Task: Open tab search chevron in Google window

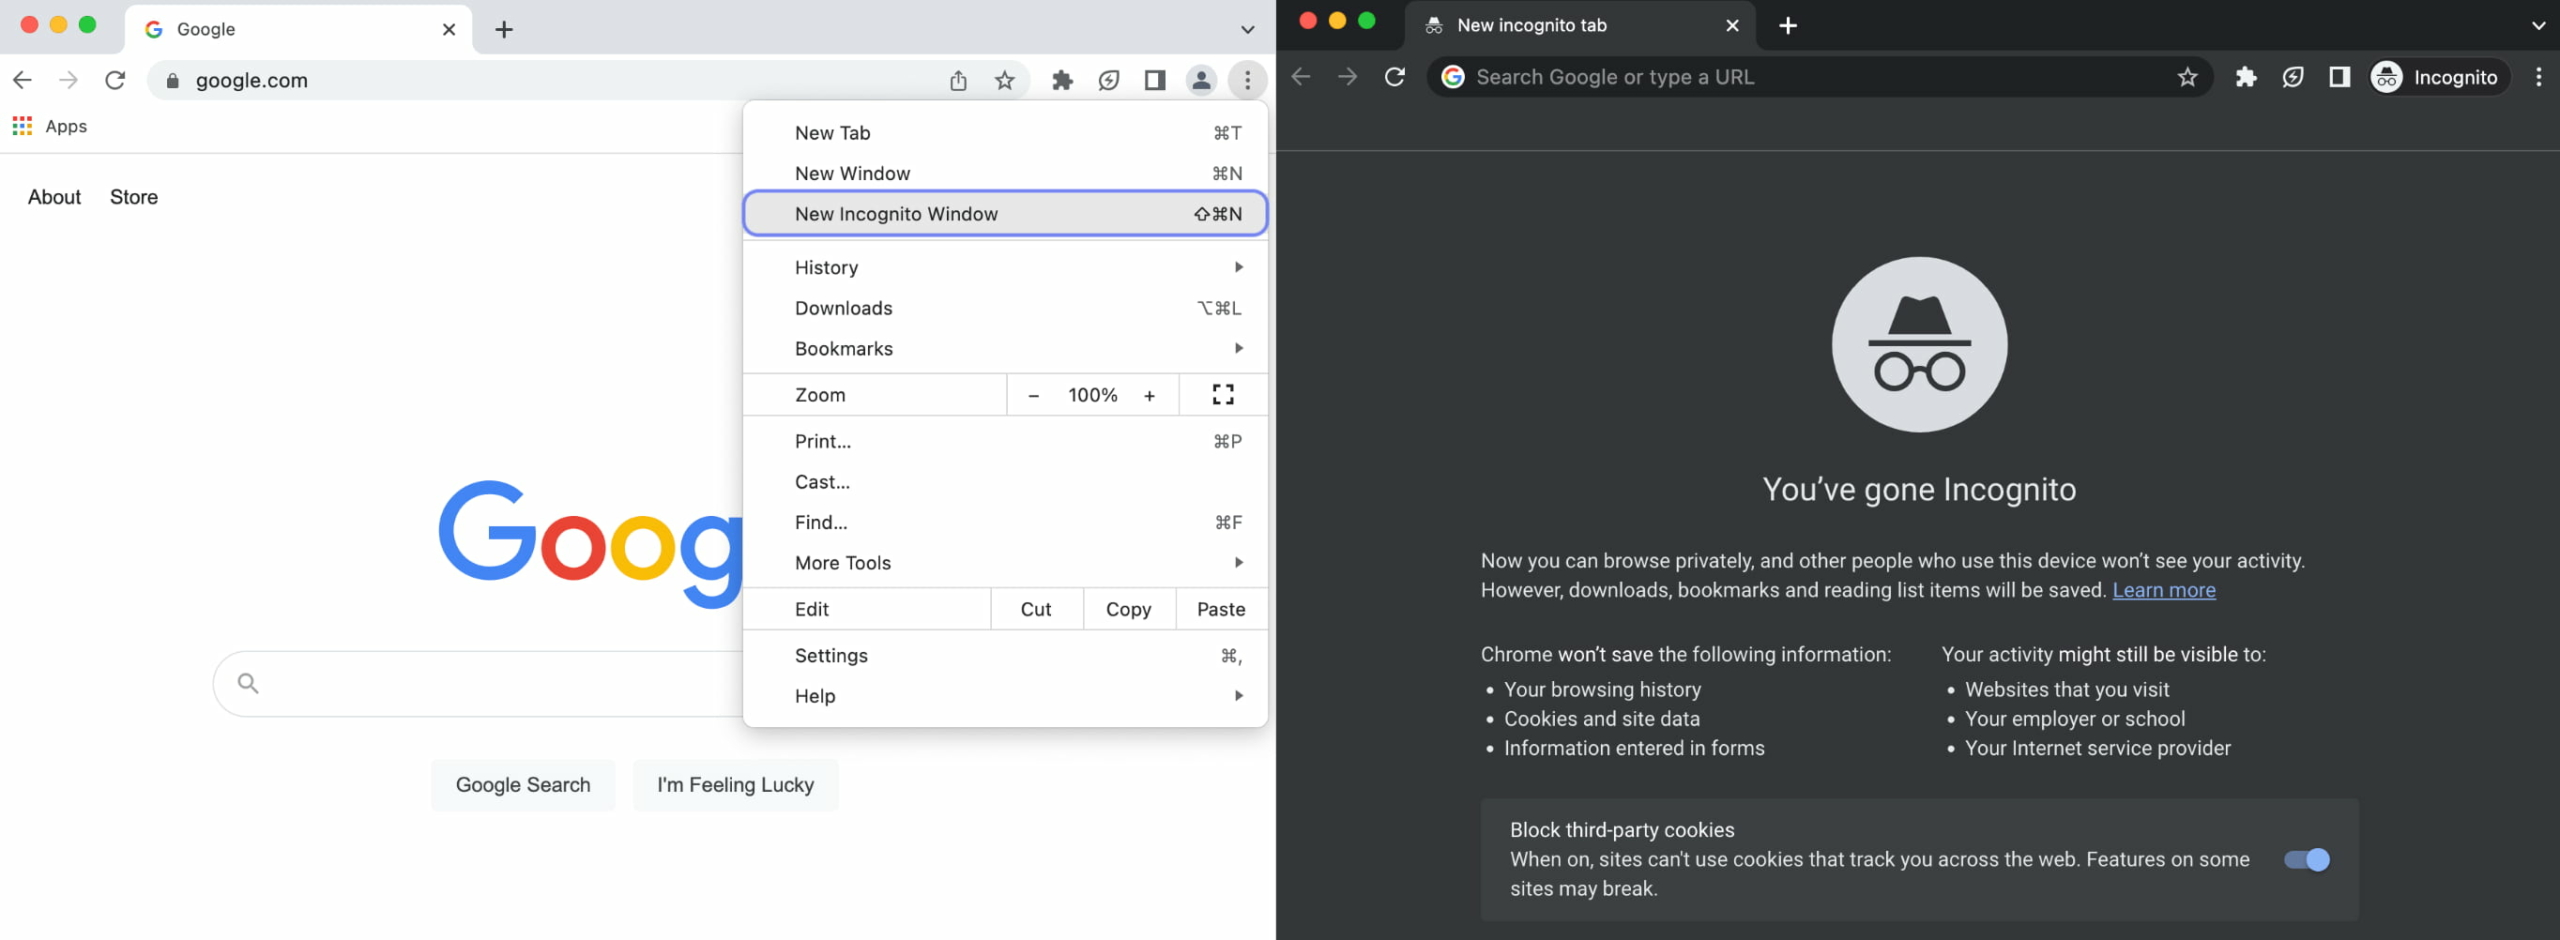Action: pyautogui.click(x=1247, y=29)
